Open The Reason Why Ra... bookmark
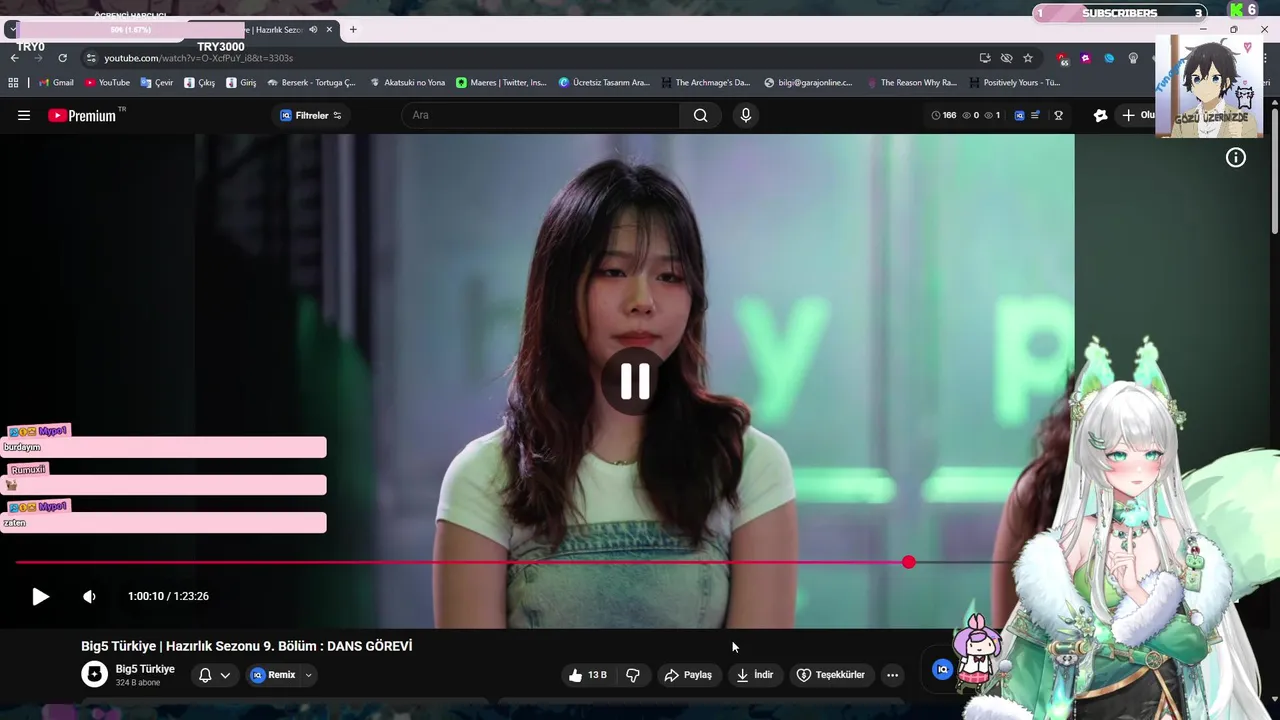This screenshot has width=1280, height=720. point(911,83)
